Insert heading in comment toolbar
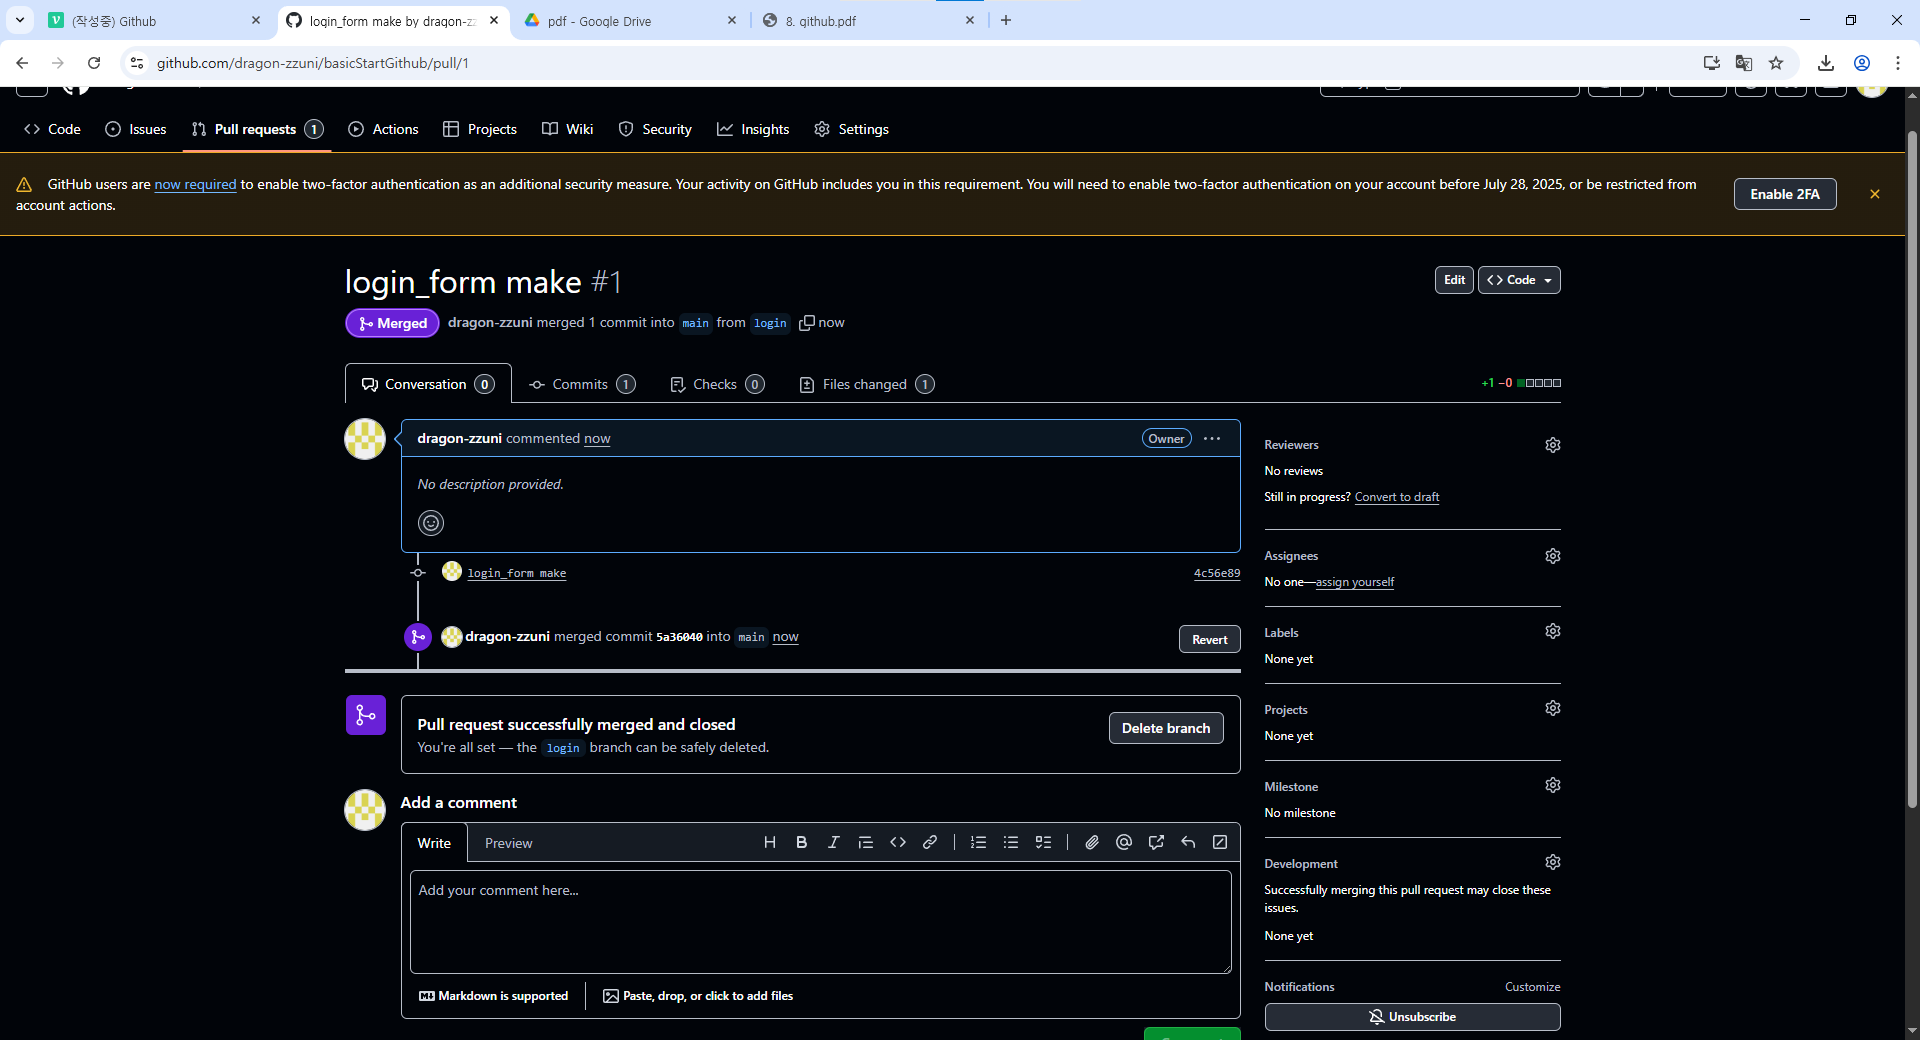The image size is (1920, 1040). click(770, 843)
